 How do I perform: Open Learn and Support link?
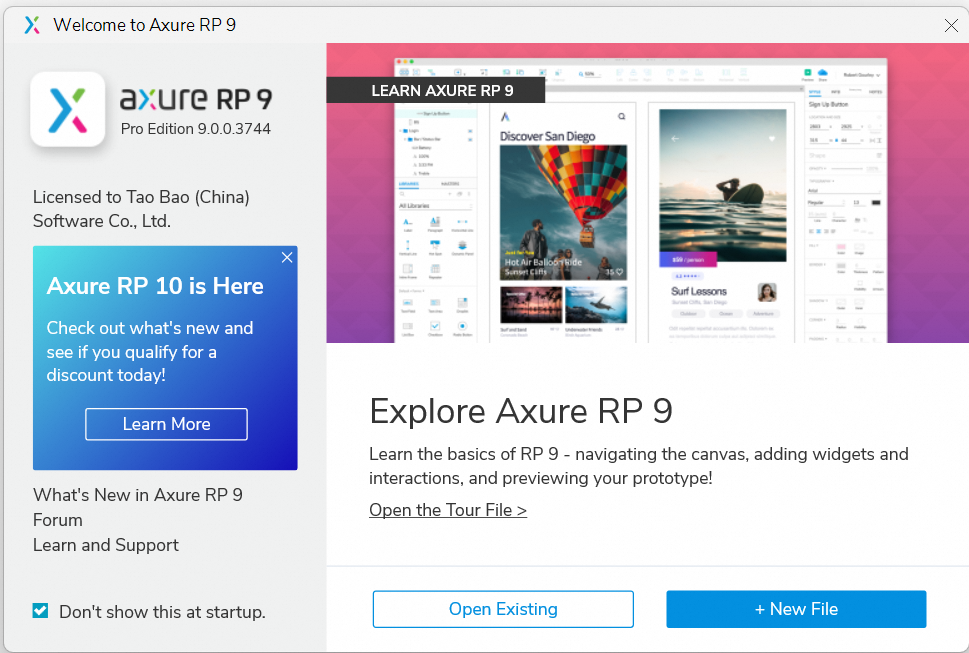click(106, 545)
